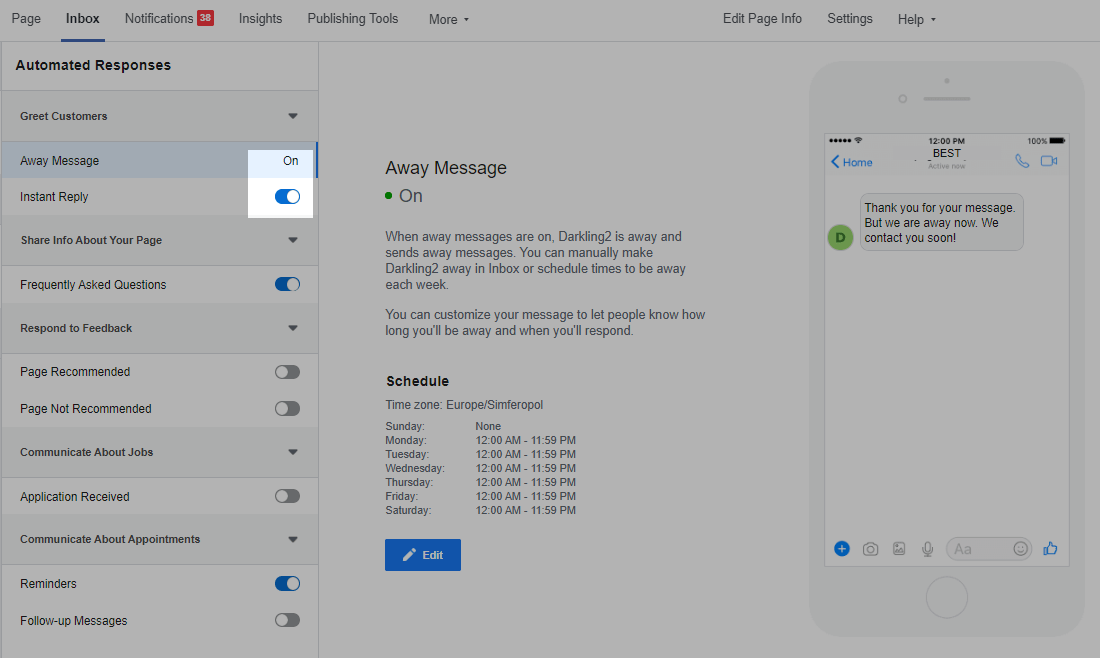This screenshot has width=1100, height=658.
Task: Open the Page tab
Action: pos(26,19)
